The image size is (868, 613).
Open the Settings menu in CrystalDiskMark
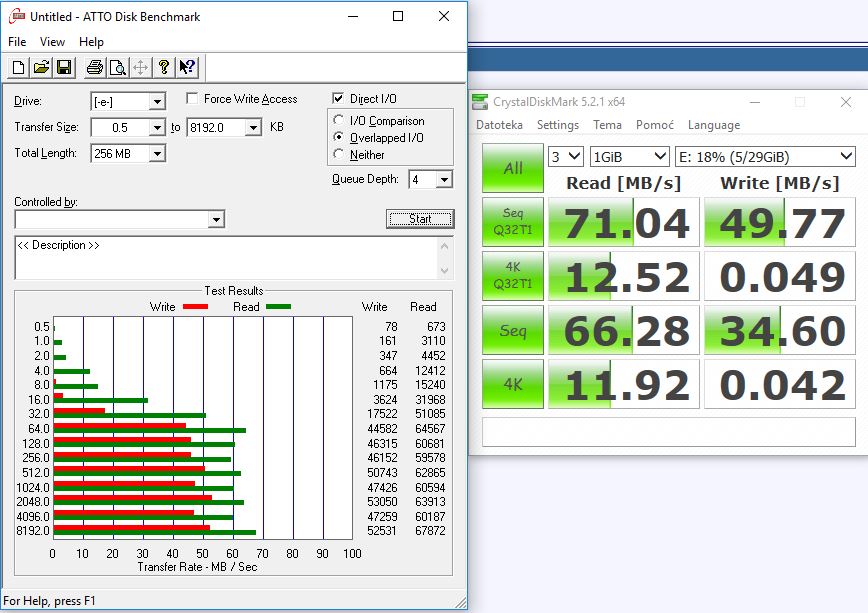(x=557, y=125)
